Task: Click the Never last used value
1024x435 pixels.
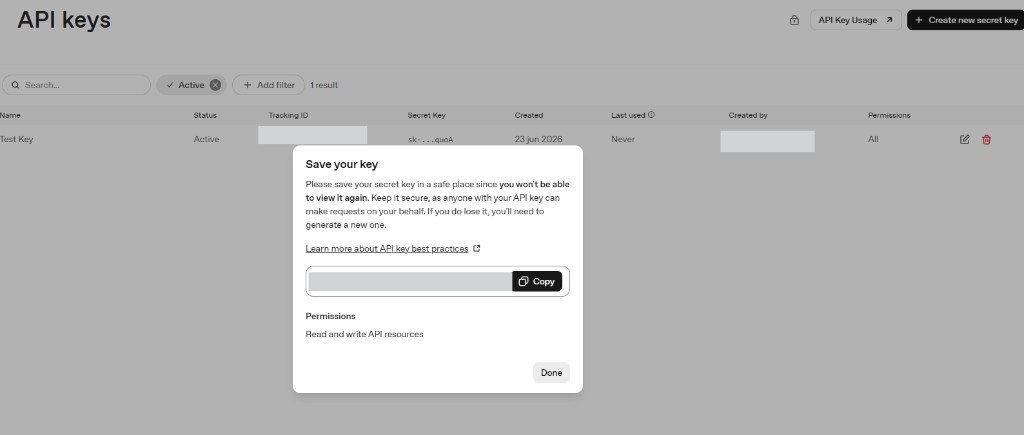Action: click(623, 139)
